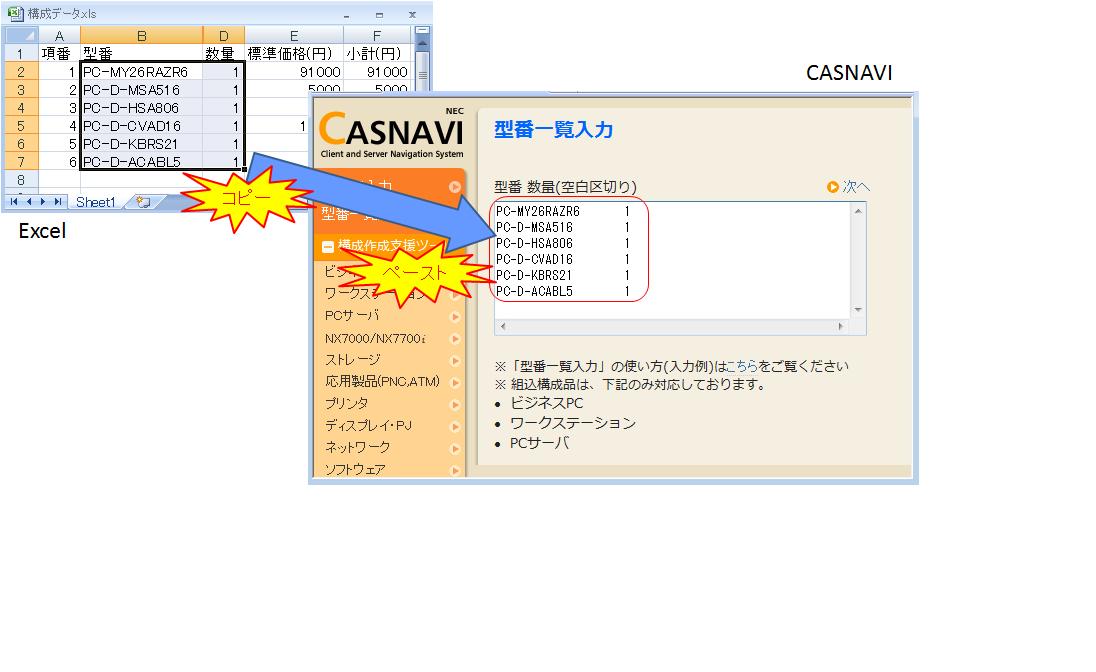Click cell PC-D-CVAD16 in Excel
The image size is (1096, 672).
(x=142, y=126)
